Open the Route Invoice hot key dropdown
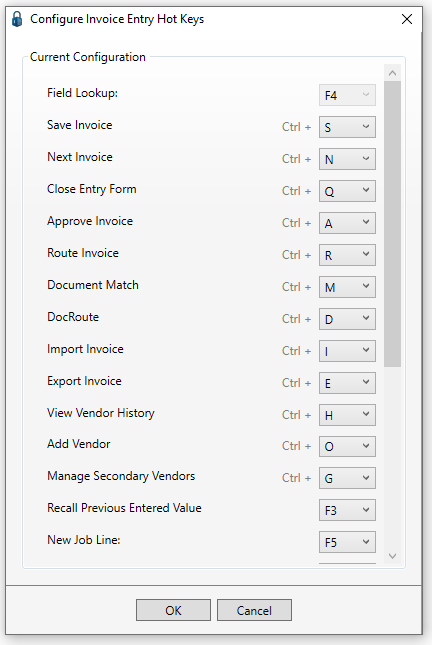Image resolution: width=432 pixels, height=645 pixels. pos(347,255)
